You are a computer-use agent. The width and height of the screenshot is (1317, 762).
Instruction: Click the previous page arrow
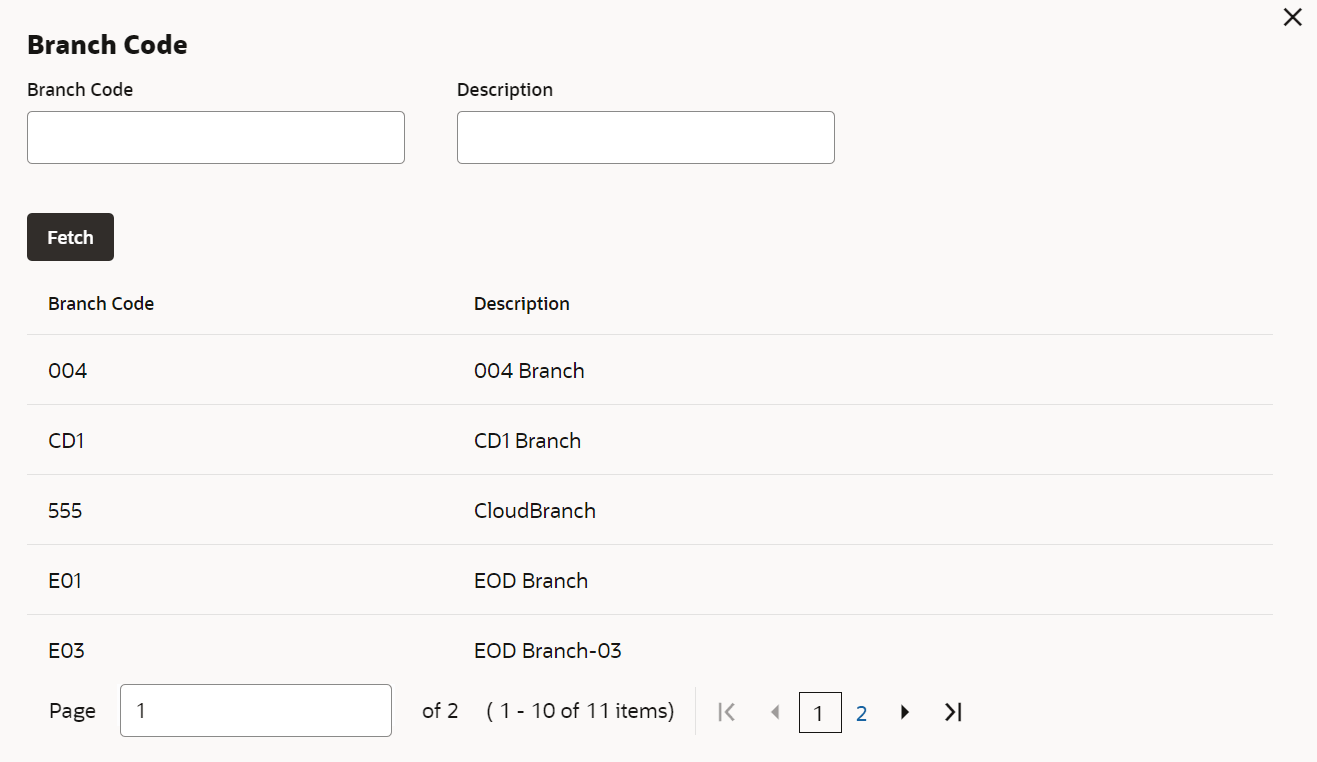tap(774, 712)
